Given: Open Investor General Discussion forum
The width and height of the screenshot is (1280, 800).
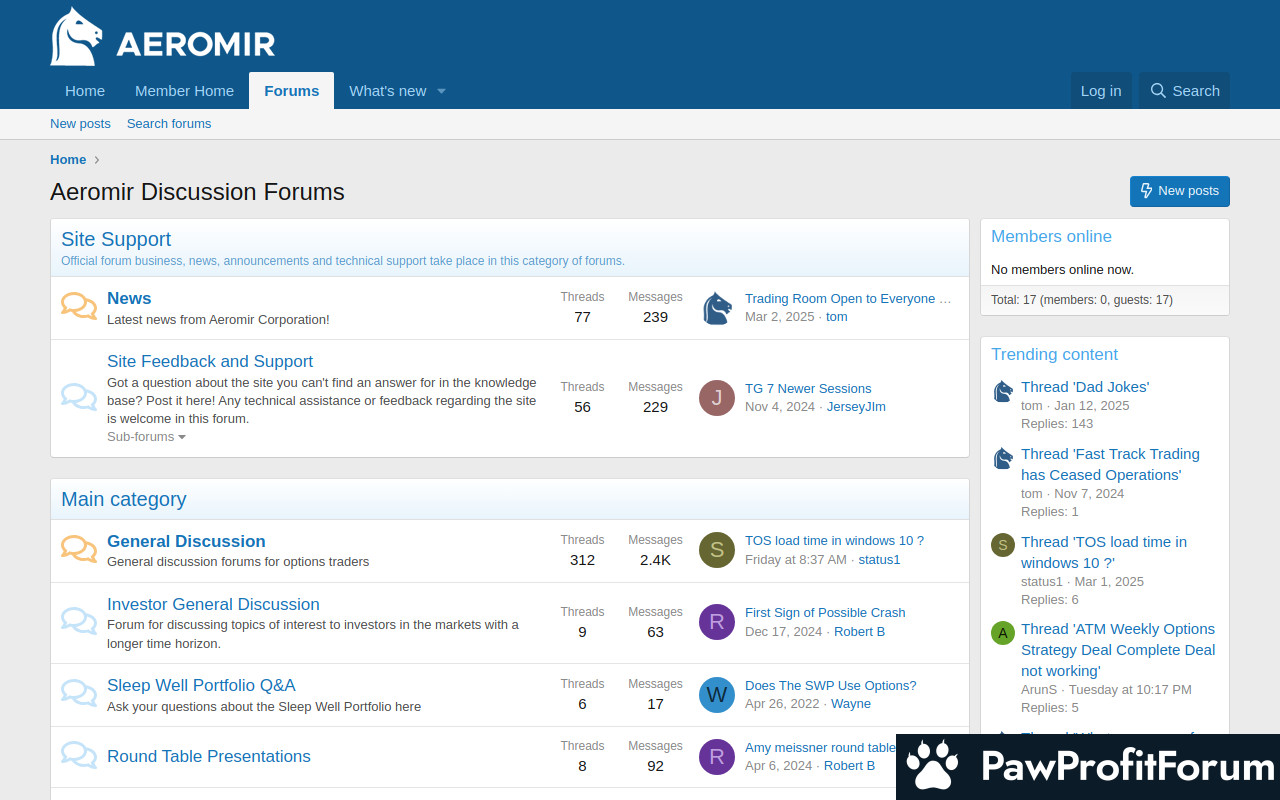Looking at the screenshot, I should coord(213,604).
